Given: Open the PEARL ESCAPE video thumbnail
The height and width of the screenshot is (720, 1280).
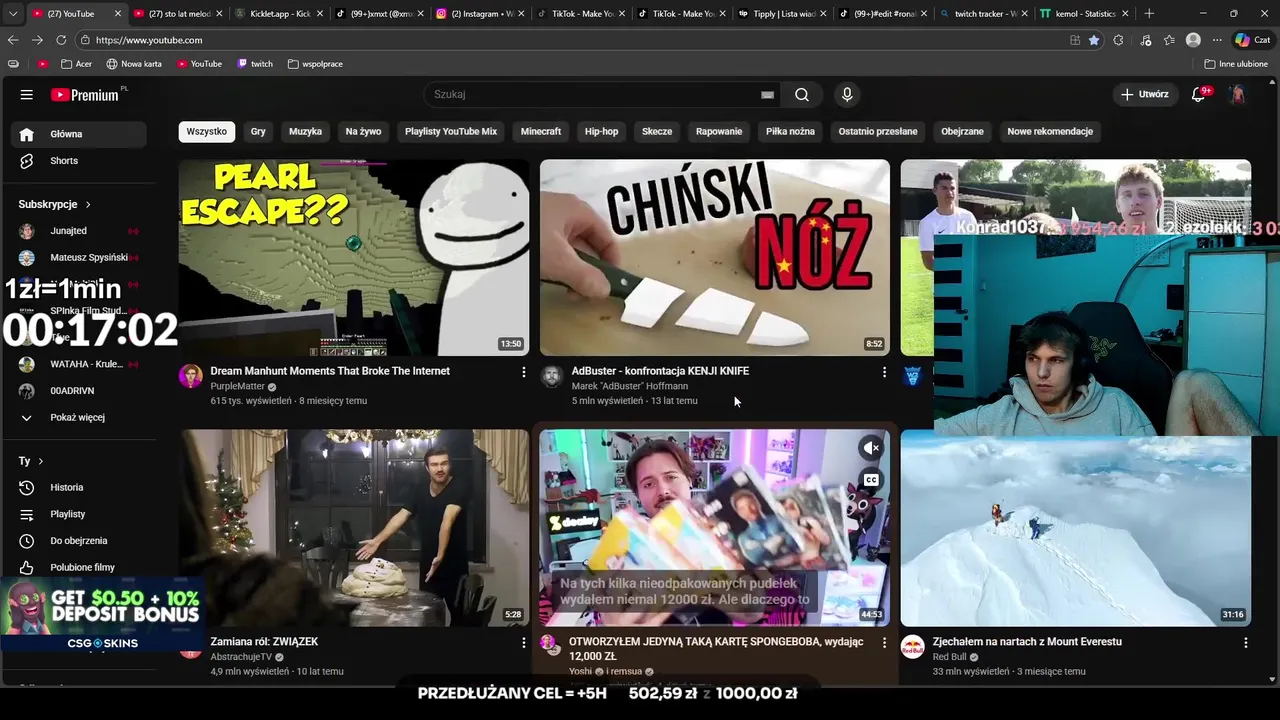Looking at the screenshot, I should [354, 257].
